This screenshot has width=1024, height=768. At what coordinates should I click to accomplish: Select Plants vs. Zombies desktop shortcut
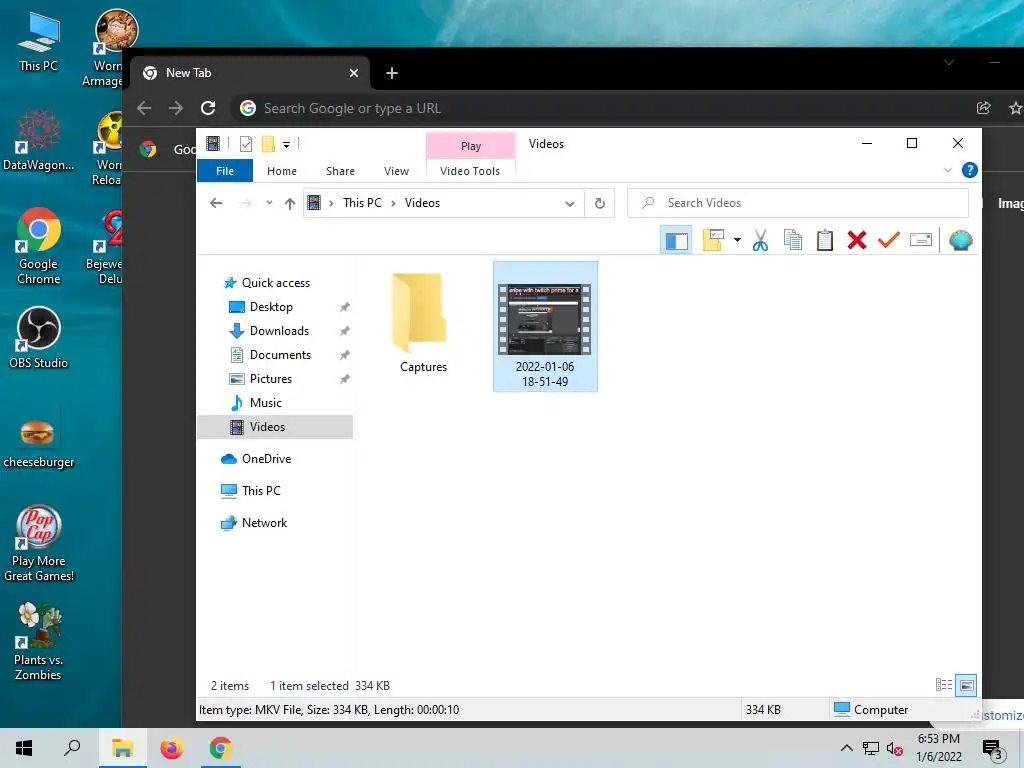click(x=39, y=643)
